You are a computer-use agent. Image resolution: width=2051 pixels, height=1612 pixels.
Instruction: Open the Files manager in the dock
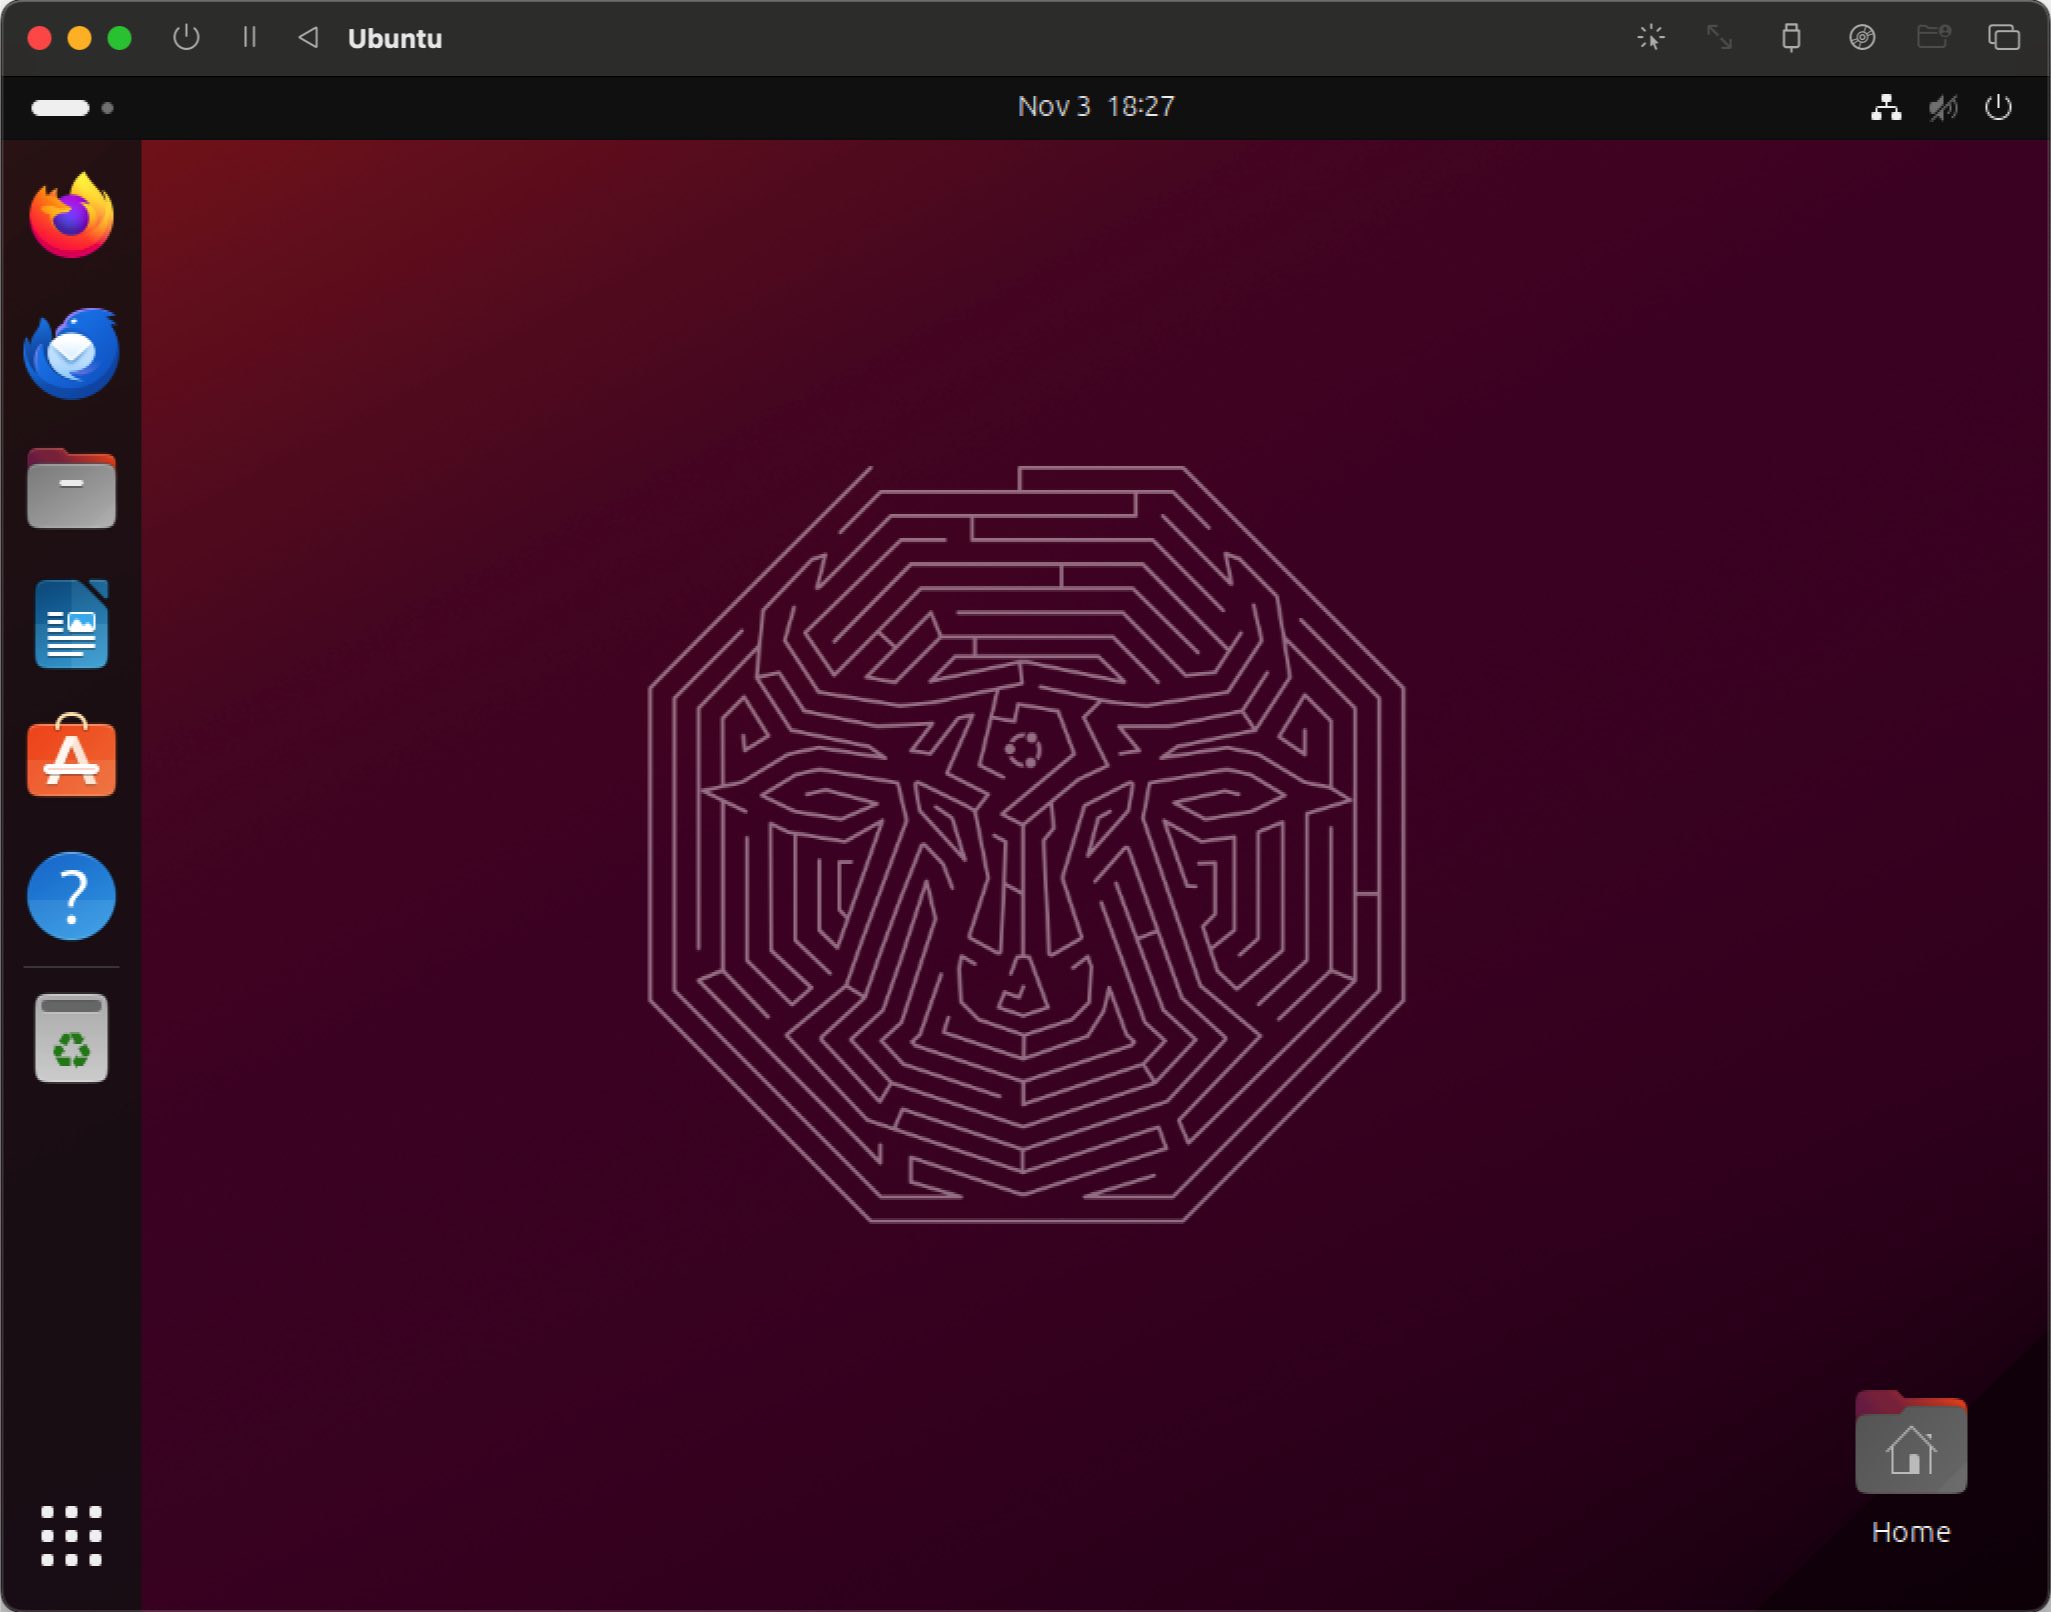pos(71,489)
